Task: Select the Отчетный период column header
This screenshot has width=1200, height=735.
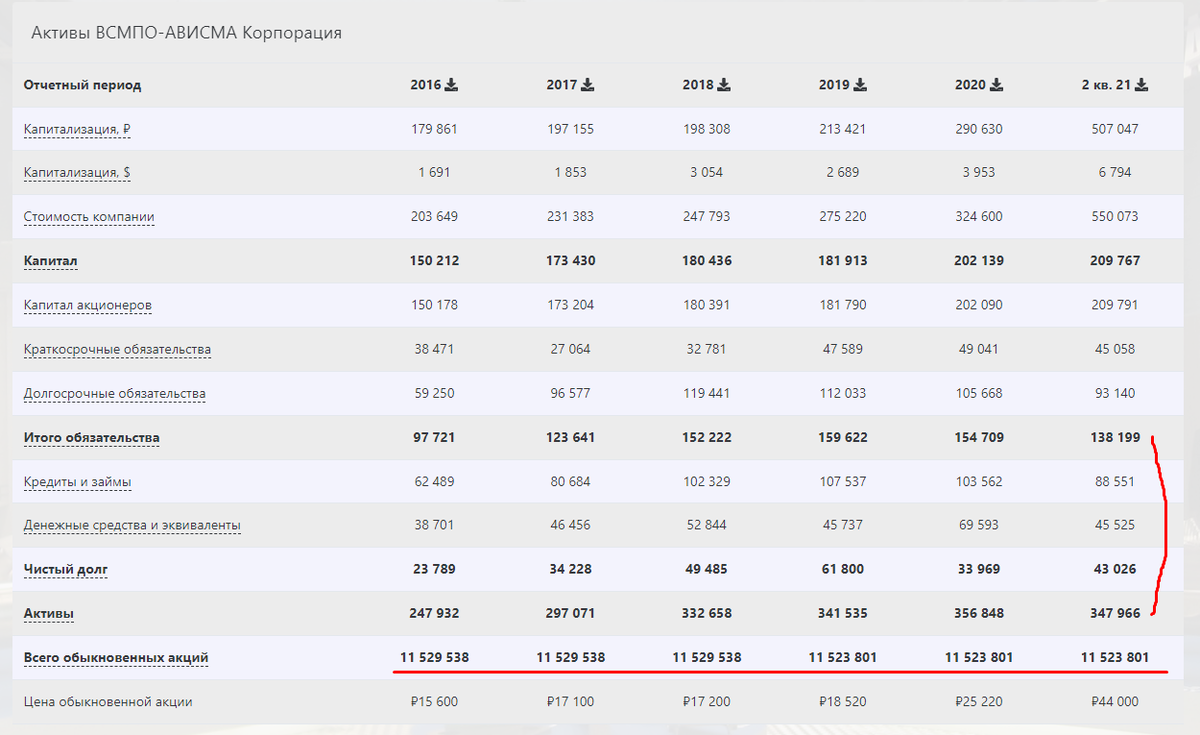Action: pos(83,85)
